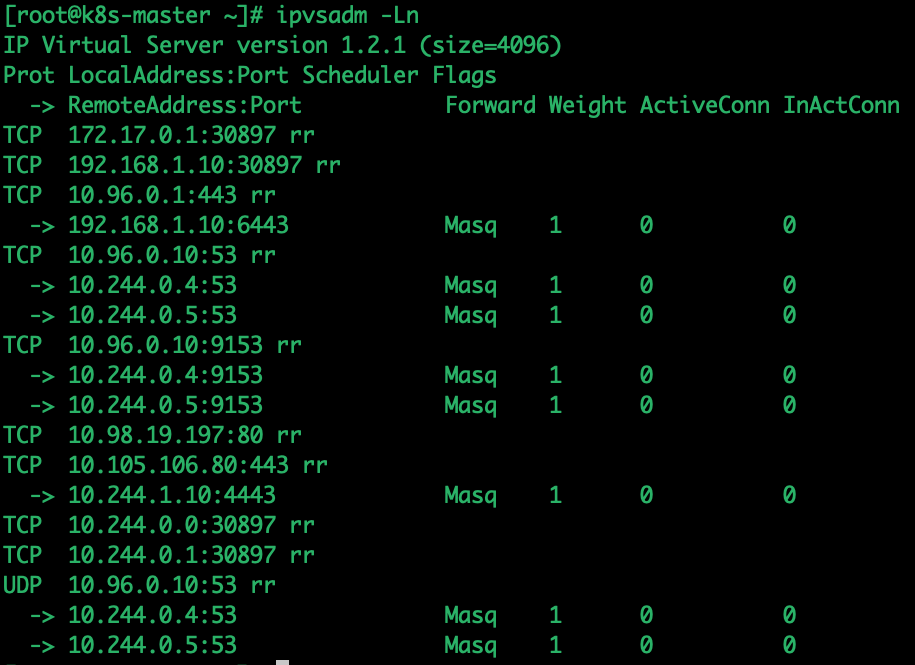Click the 192.168.1.10:30897 virtual address
The width and height of the screenshot is (915, 665).
pos(185,165)
